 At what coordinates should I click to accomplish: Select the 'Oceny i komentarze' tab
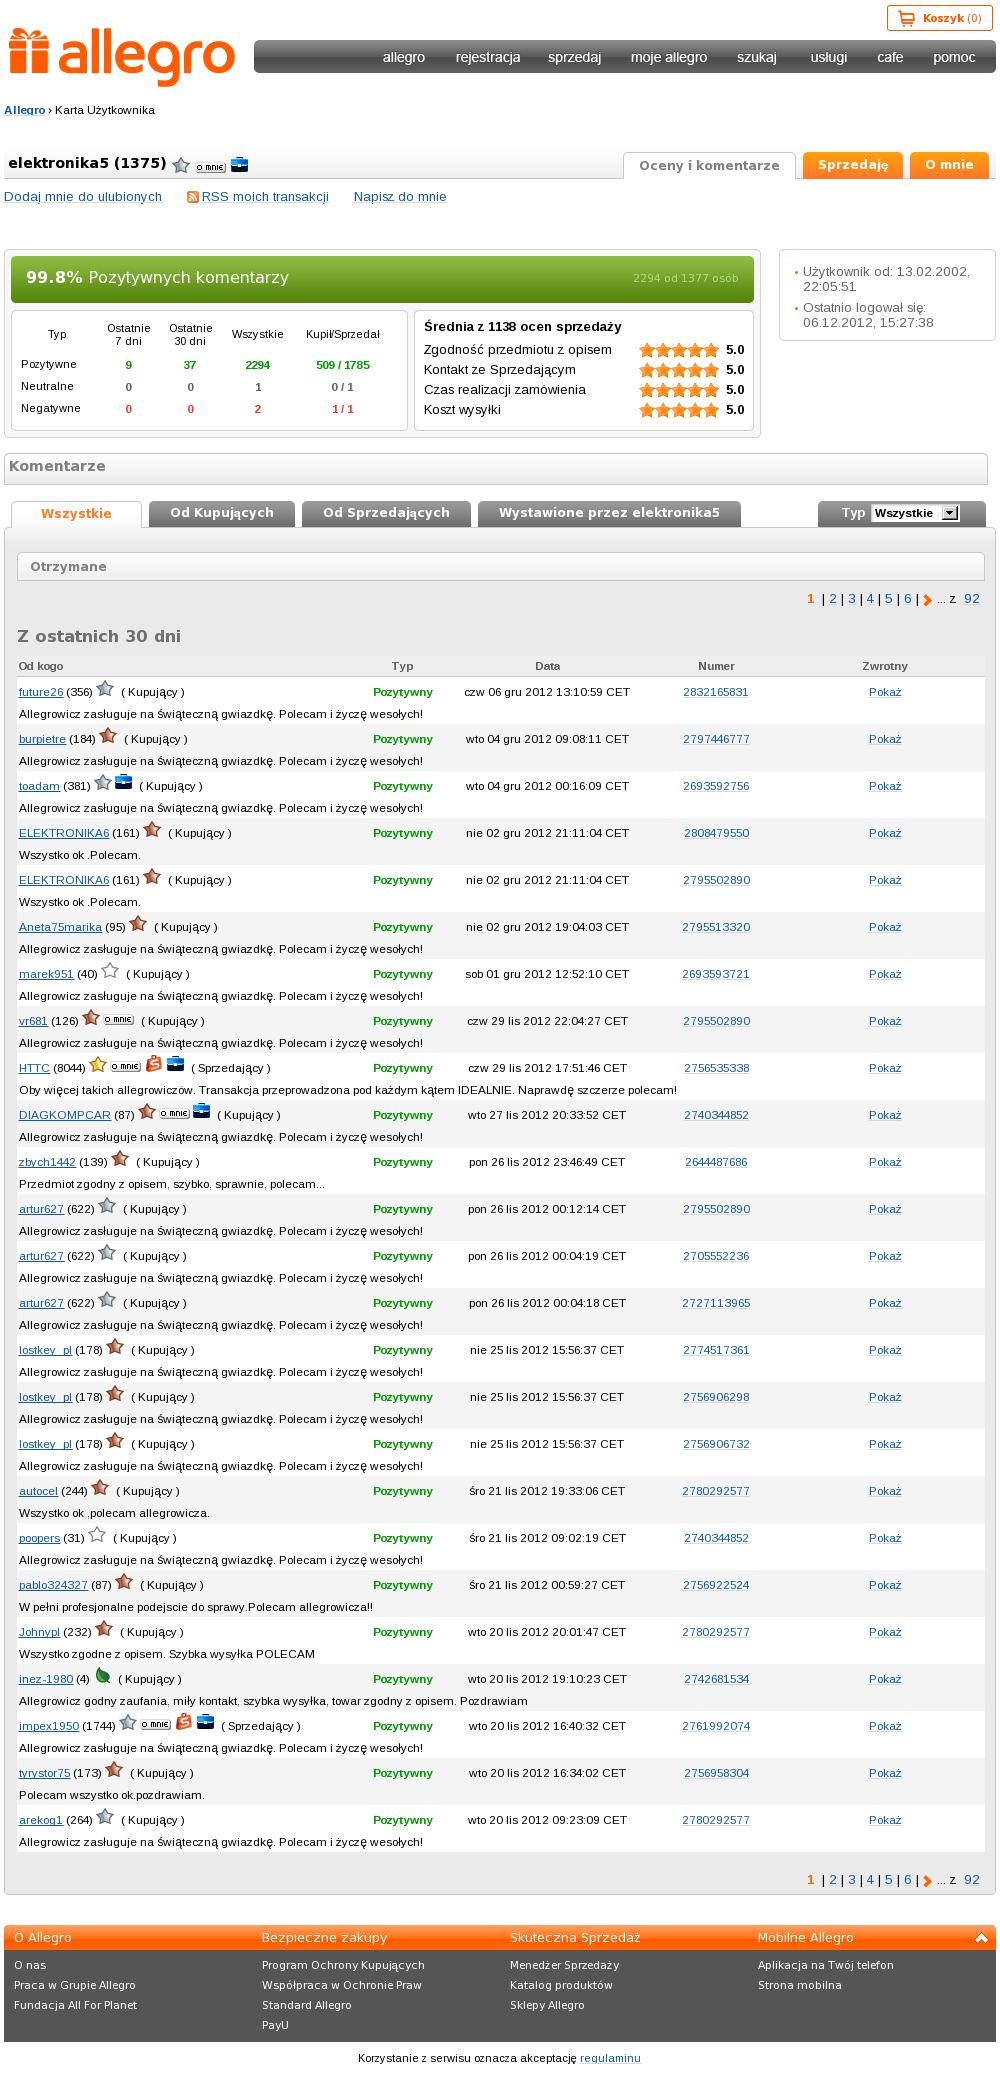pyautogui.click(x=709, y=166)
